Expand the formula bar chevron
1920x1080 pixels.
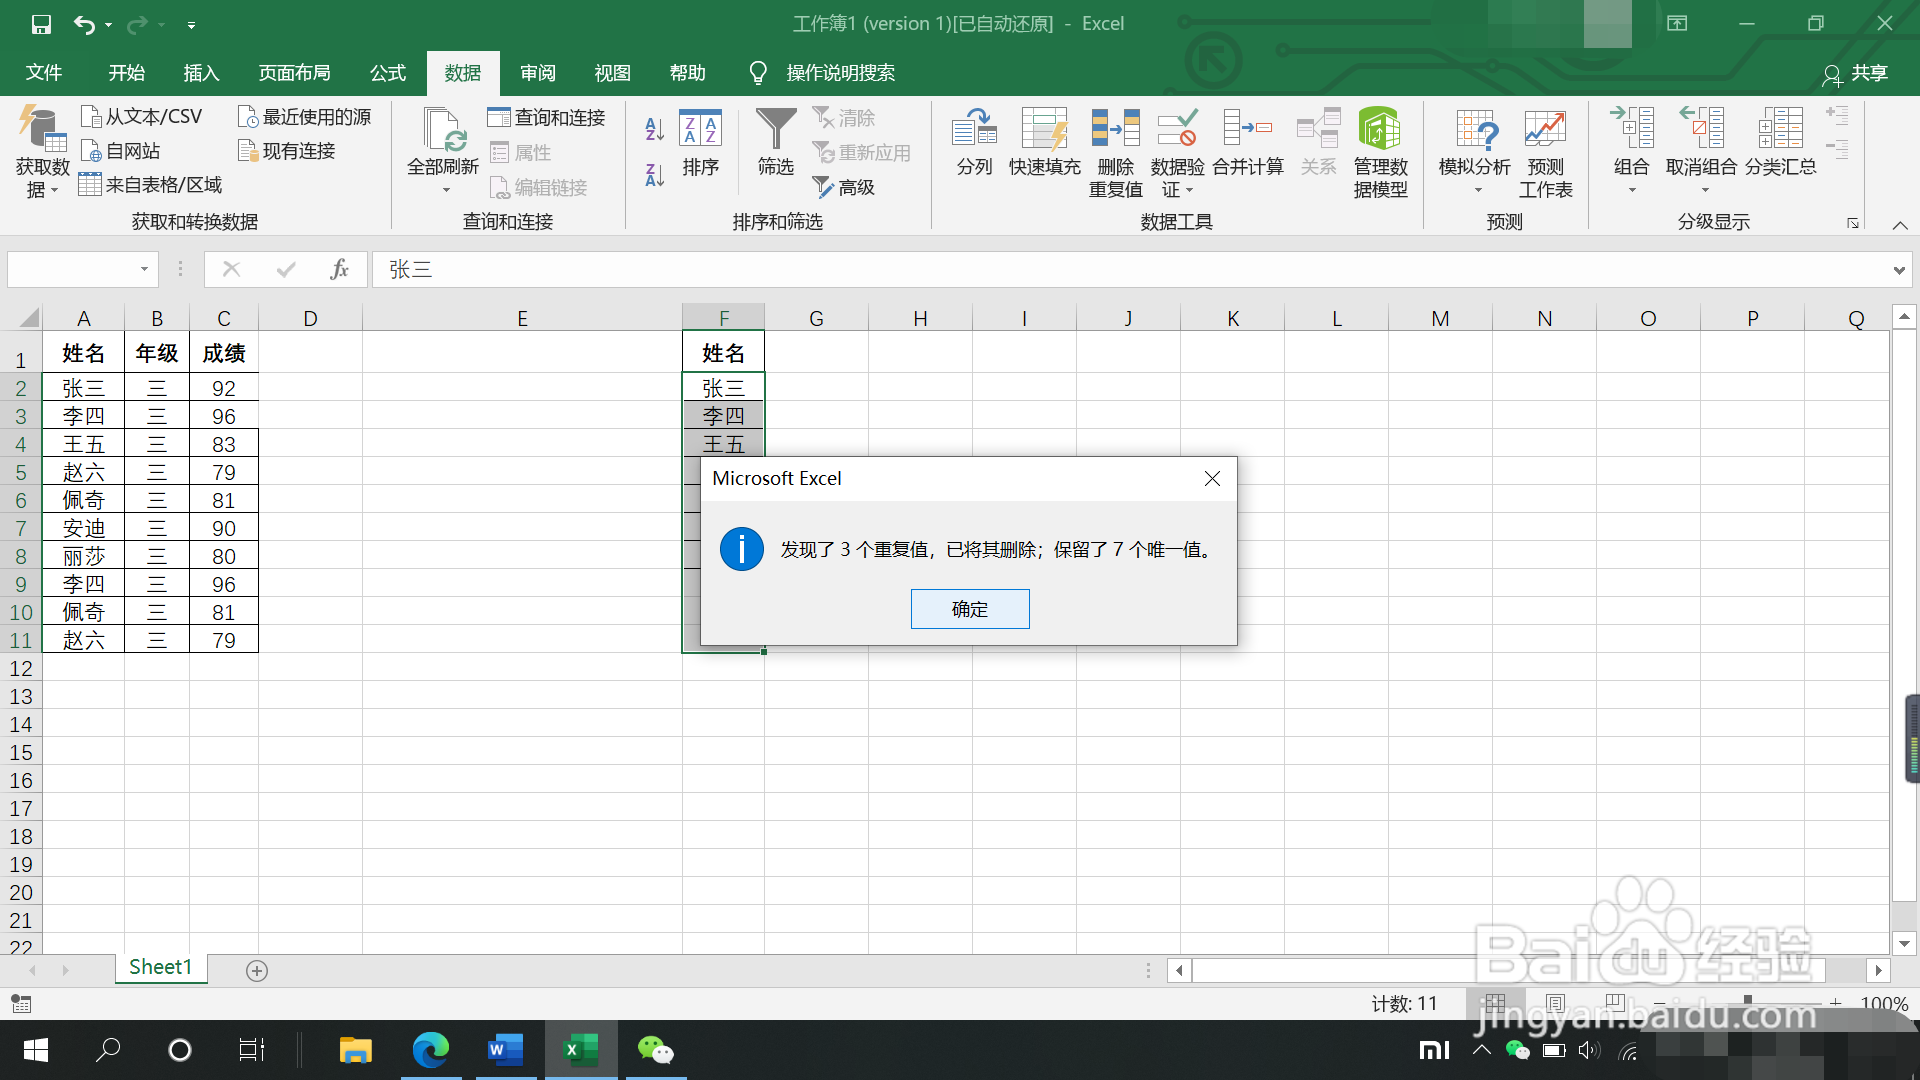click(x=1898, y=270)
